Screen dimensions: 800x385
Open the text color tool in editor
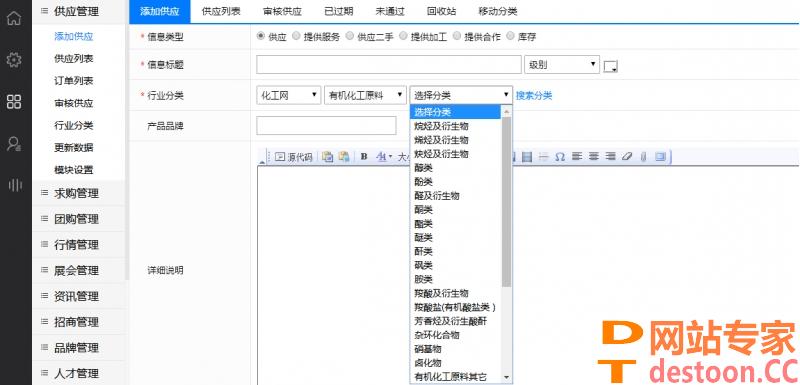point(383,157)
